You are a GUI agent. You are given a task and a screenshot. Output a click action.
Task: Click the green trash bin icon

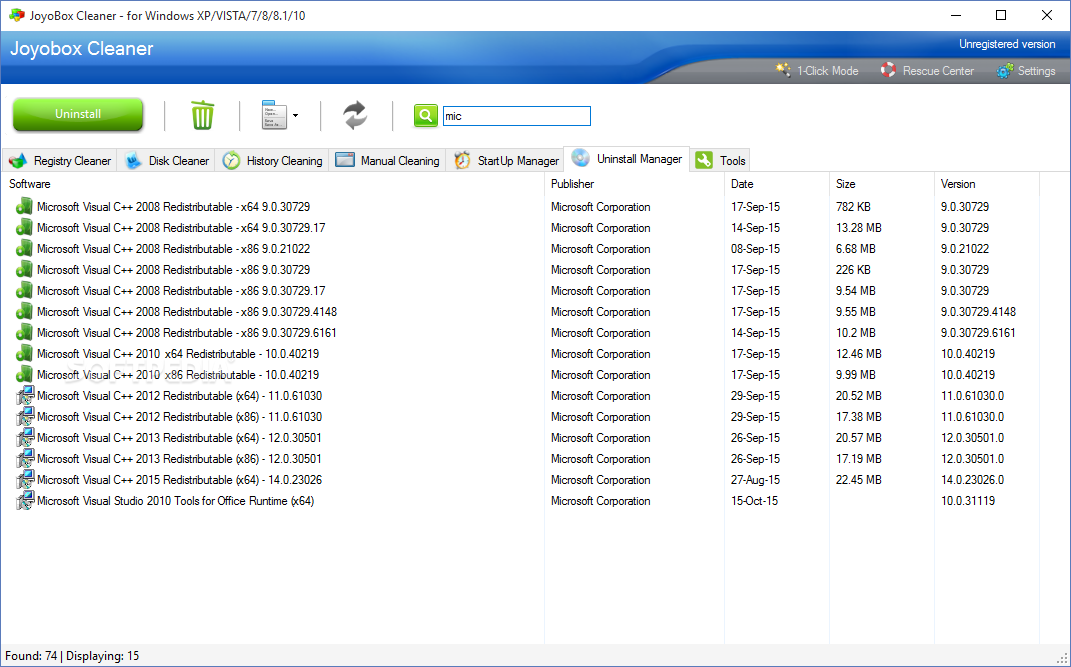pos(202,115)
